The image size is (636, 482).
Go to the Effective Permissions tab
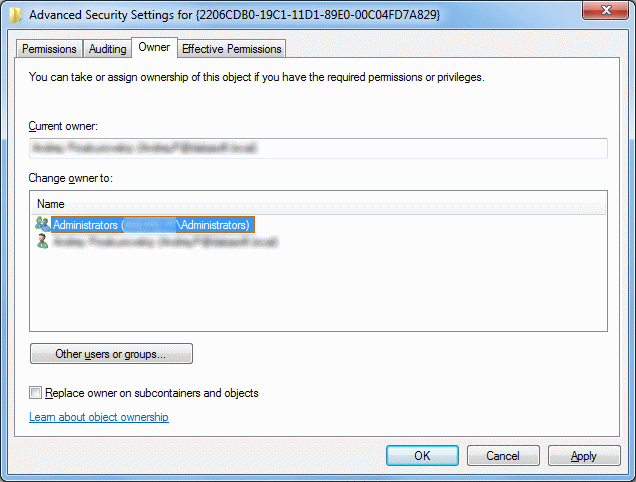[232, 49]
